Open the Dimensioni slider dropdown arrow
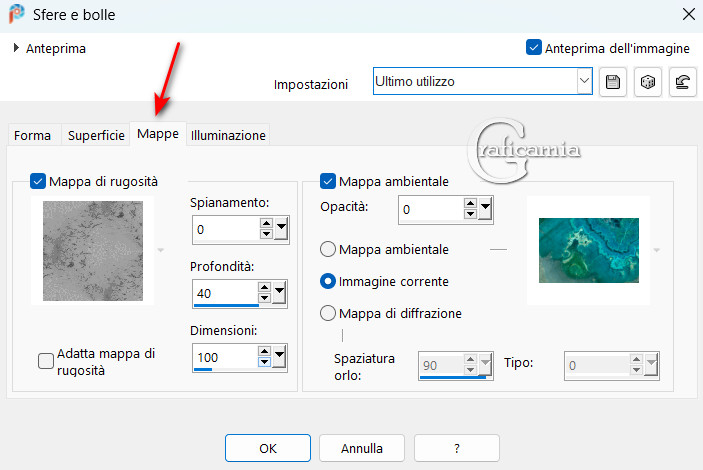 (x=279, y=357)
